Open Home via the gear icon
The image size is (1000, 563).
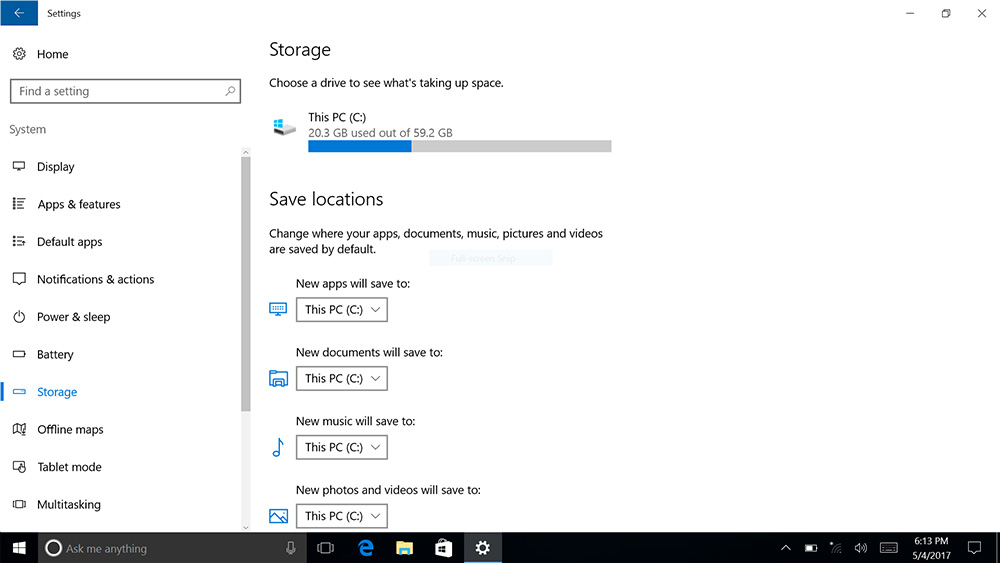[19, 54]
